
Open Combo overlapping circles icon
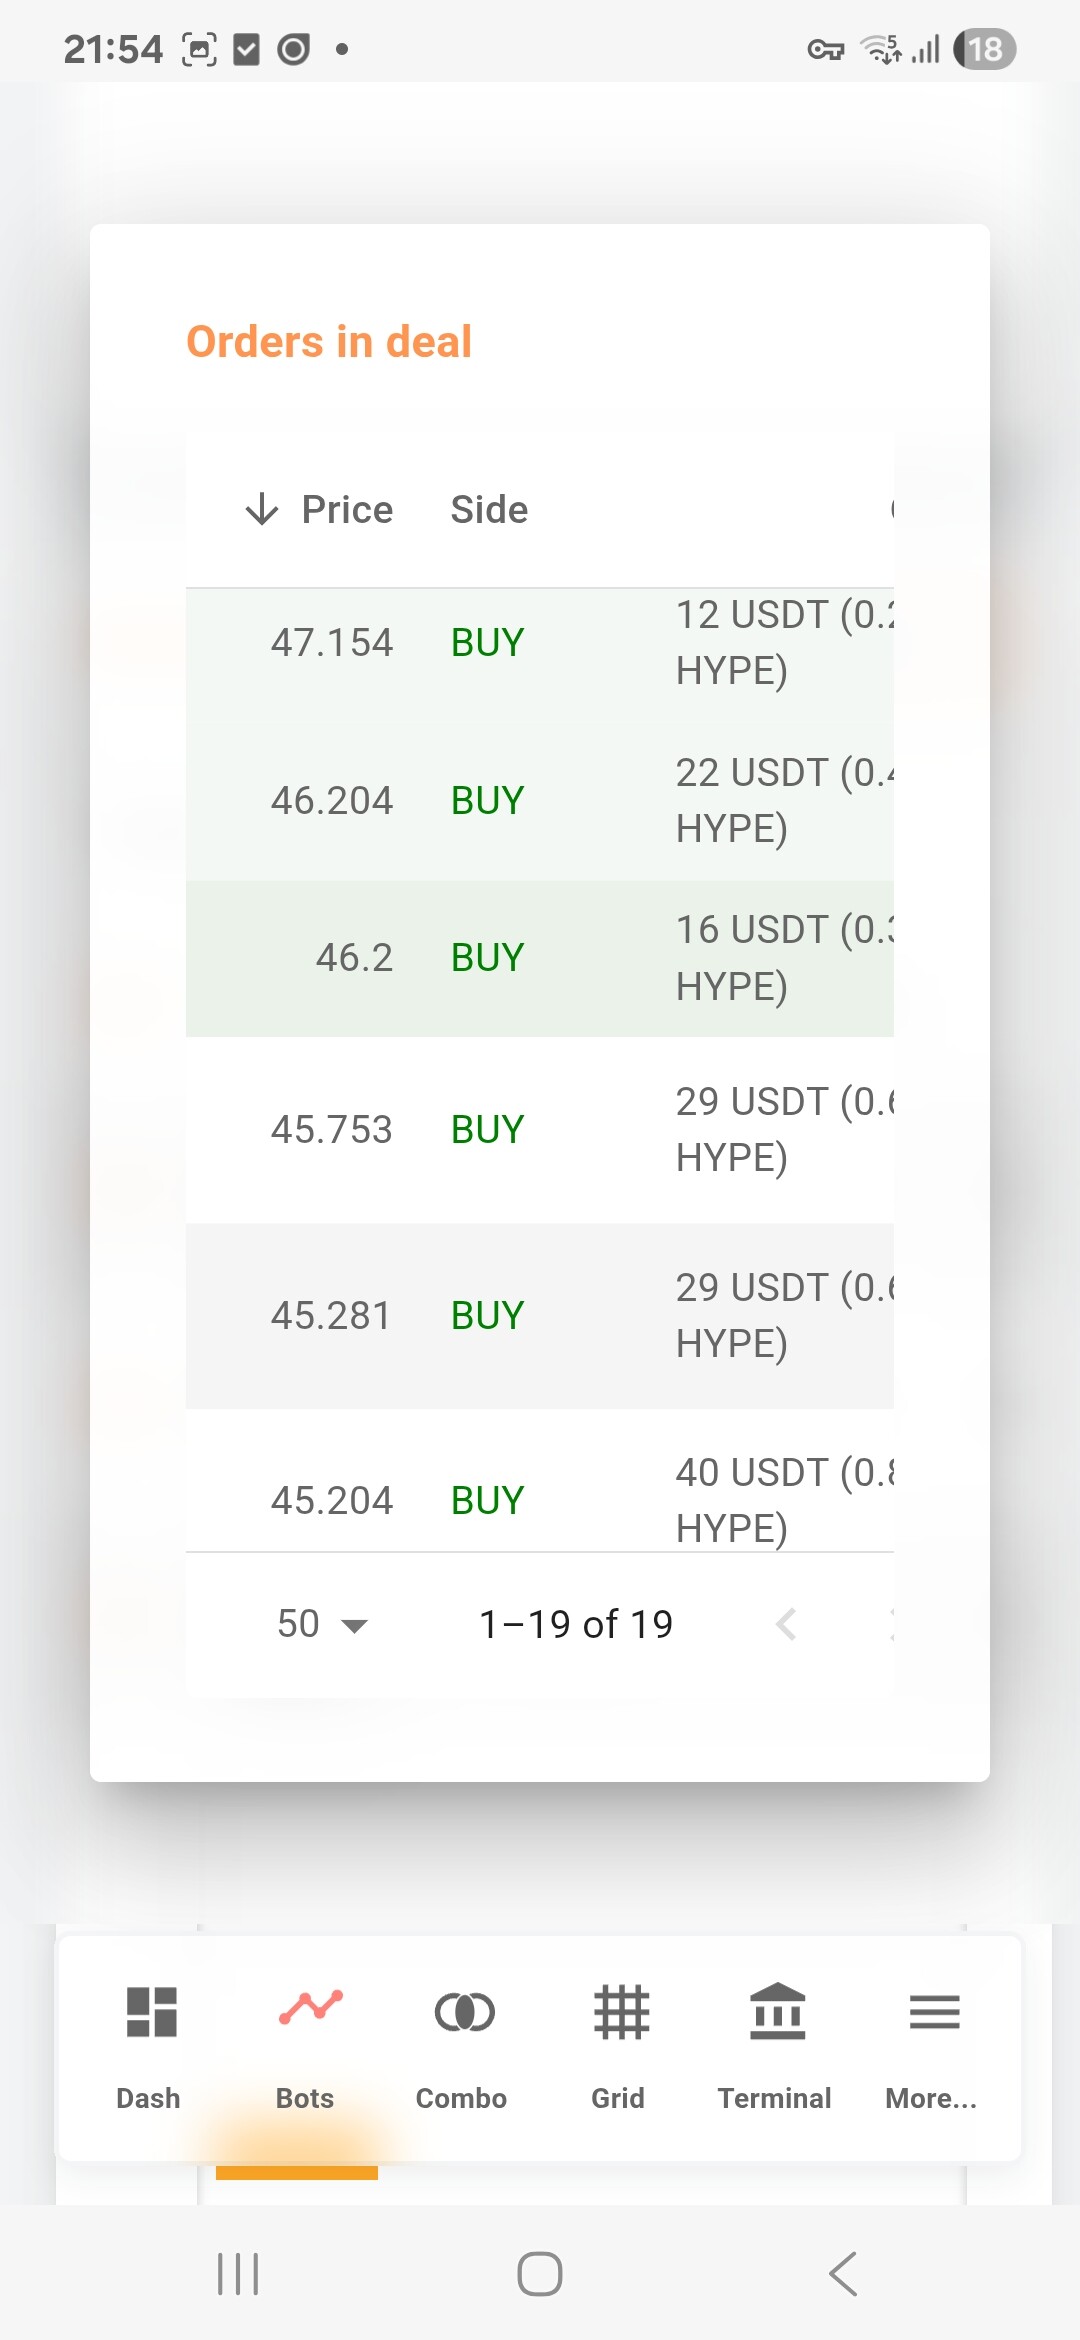click(464, 2012)
